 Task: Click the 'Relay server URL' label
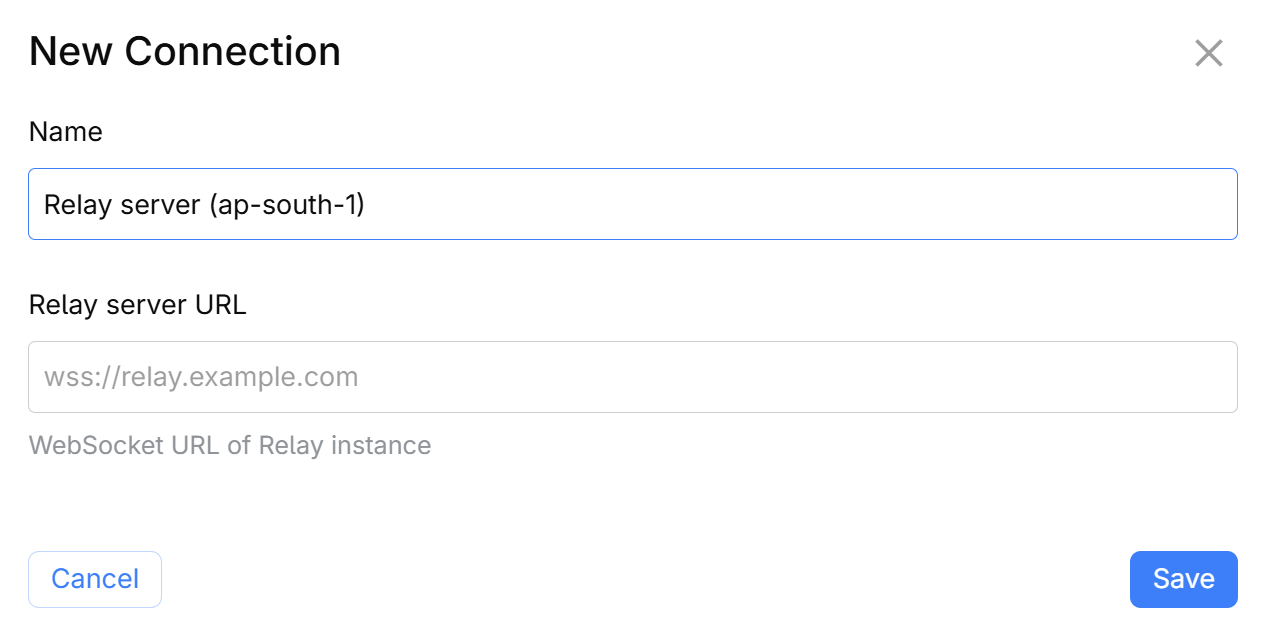138,304
